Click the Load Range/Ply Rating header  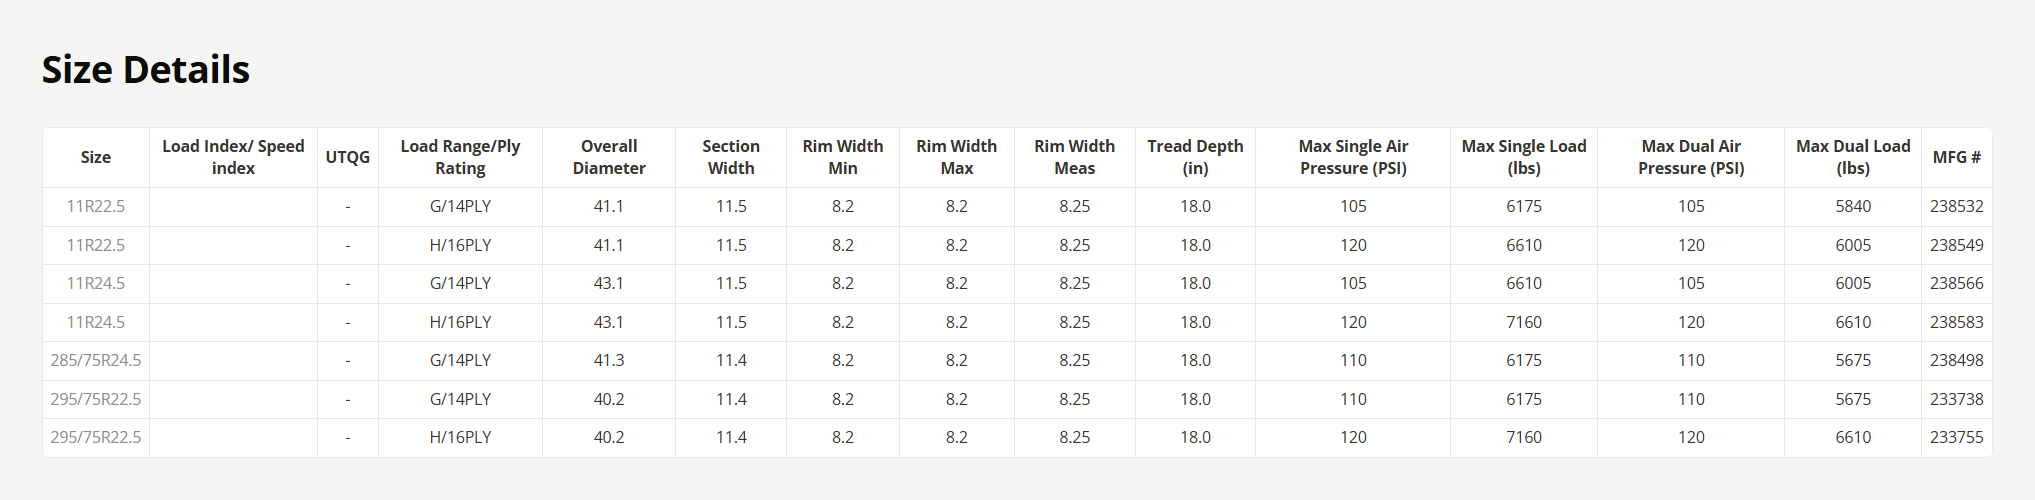460,157
